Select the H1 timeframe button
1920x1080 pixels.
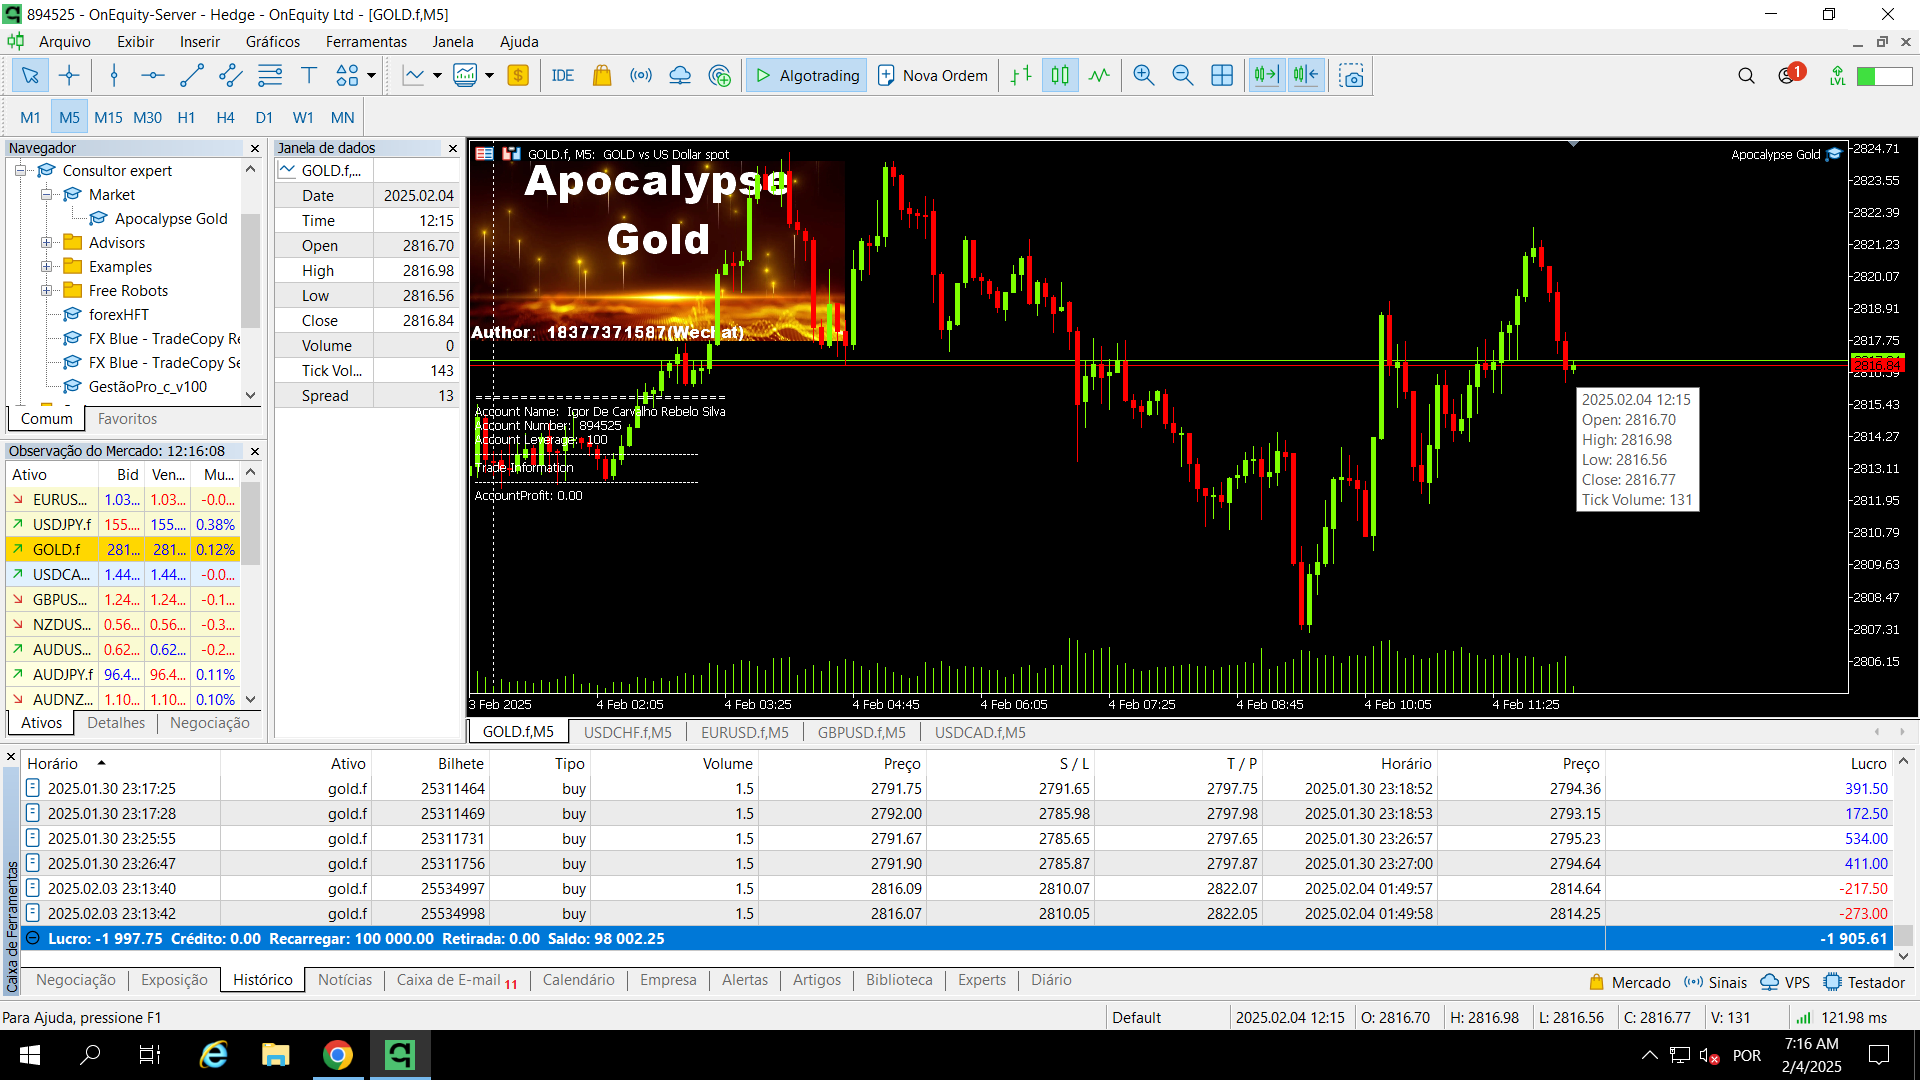tap(186, 118)
